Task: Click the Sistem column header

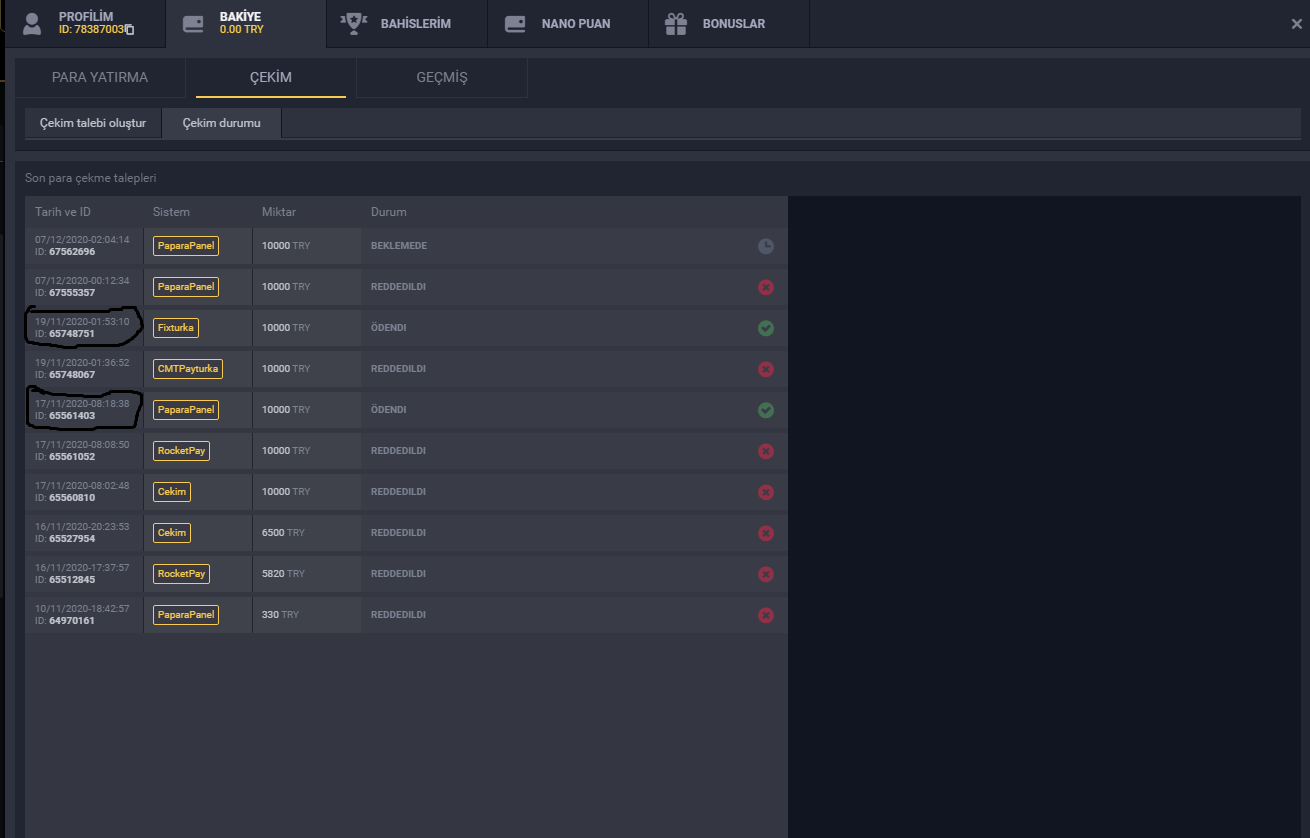Action: (171, 212)
